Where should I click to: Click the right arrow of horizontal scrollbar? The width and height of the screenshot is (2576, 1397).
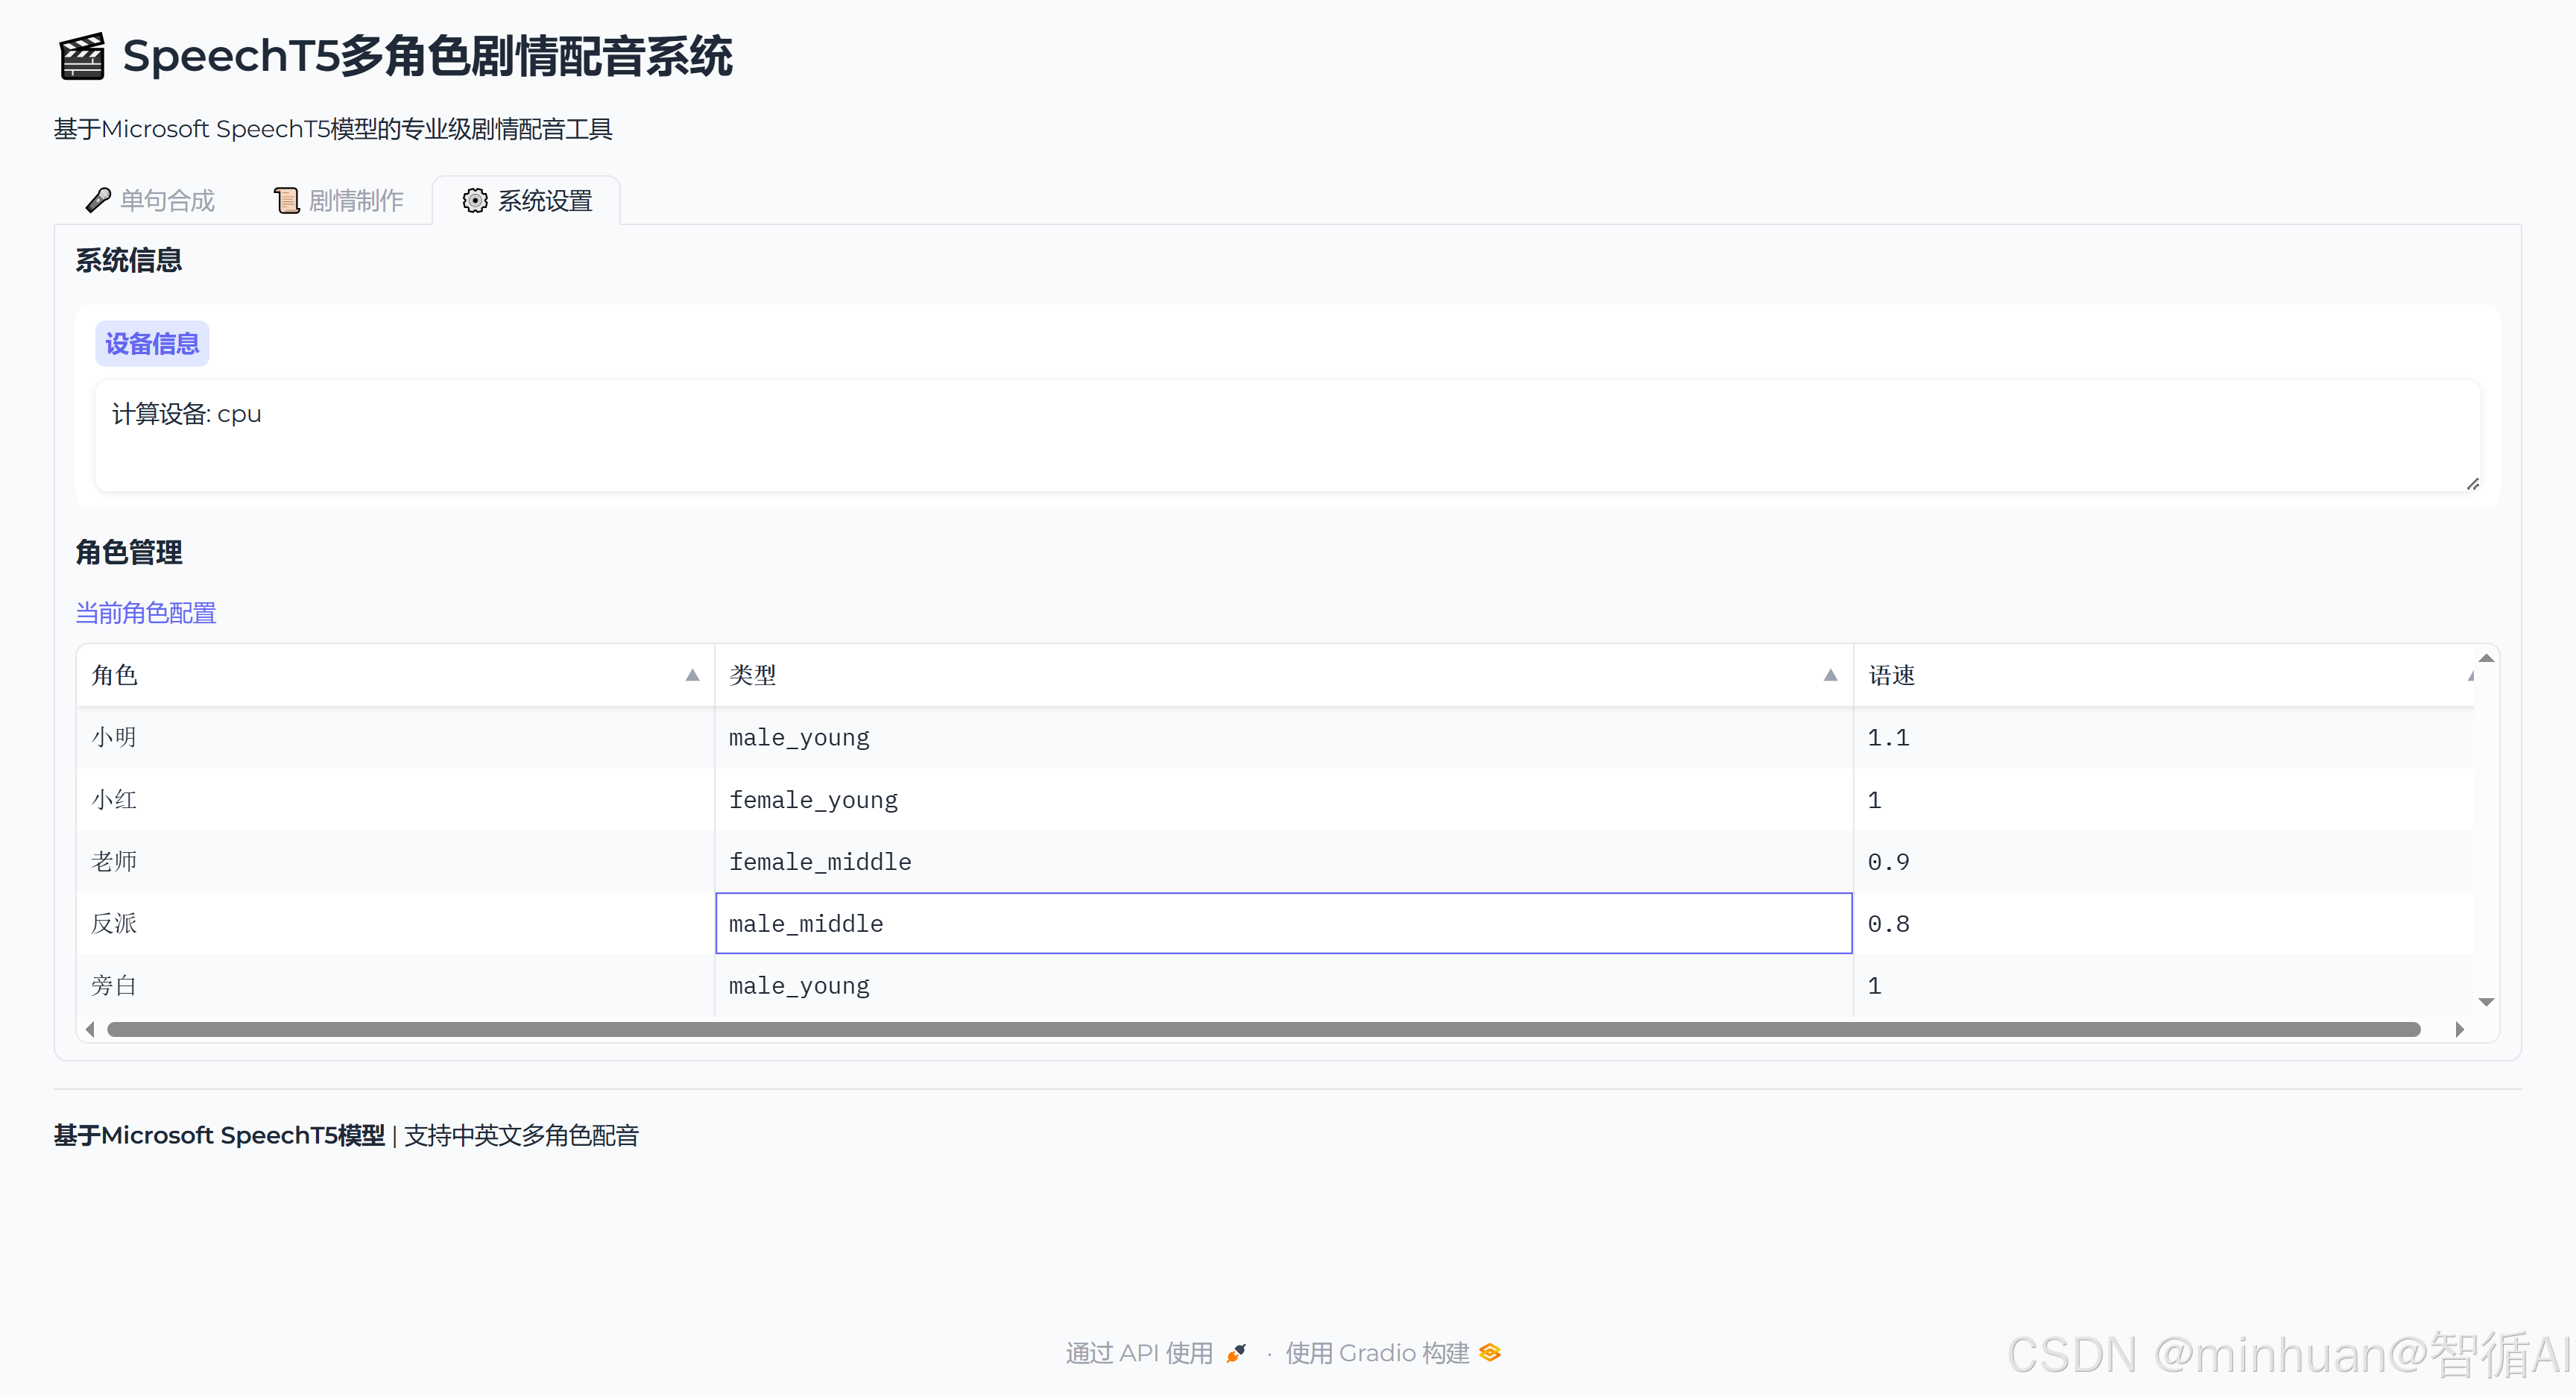[2459, 1029]
